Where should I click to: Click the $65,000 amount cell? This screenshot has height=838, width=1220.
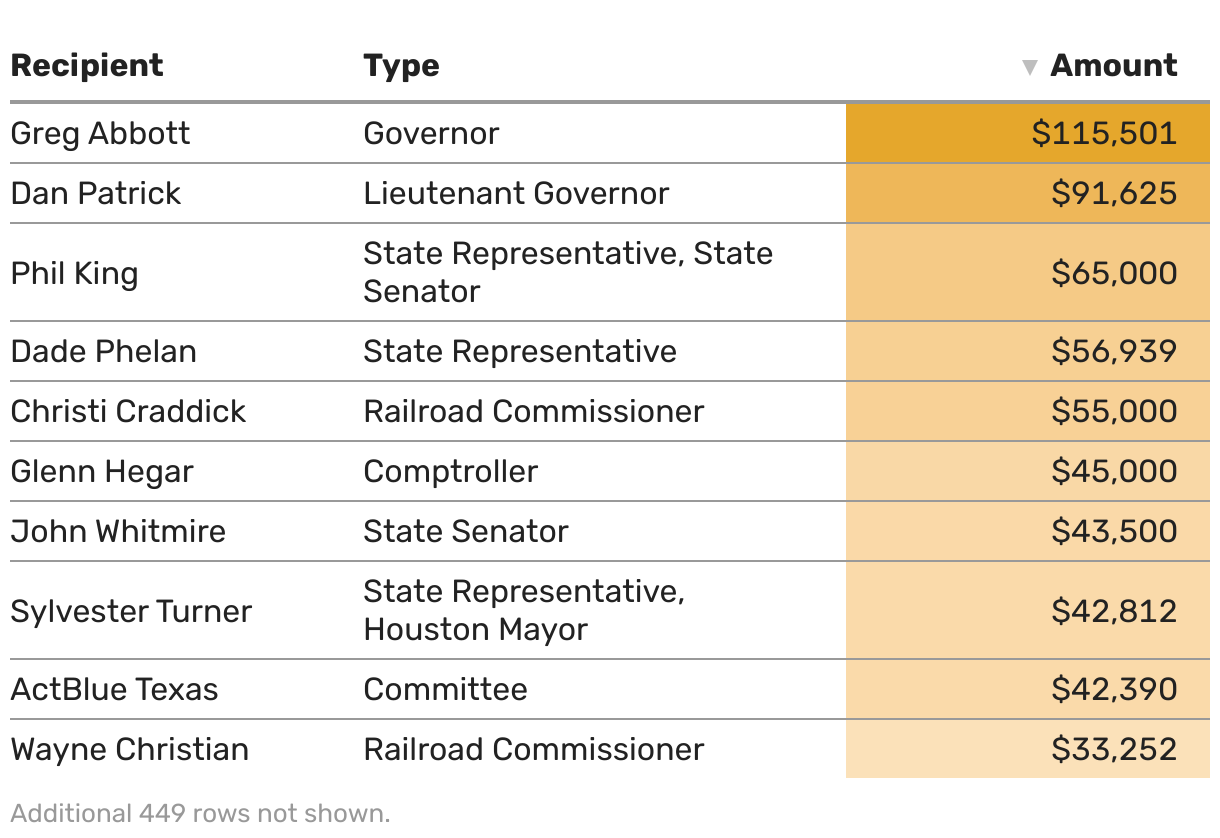pyautogui.click(x=1028, y=272)
